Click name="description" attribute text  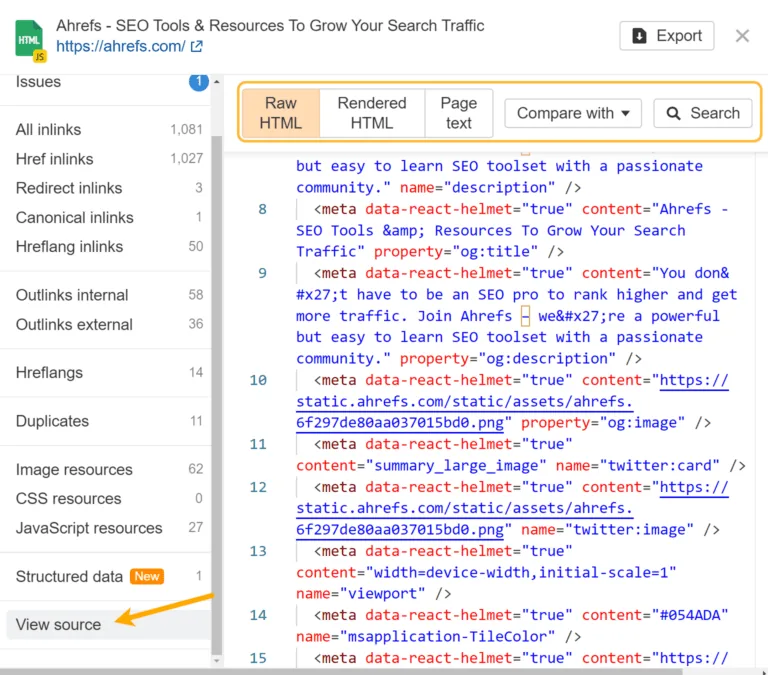point(478,188)
